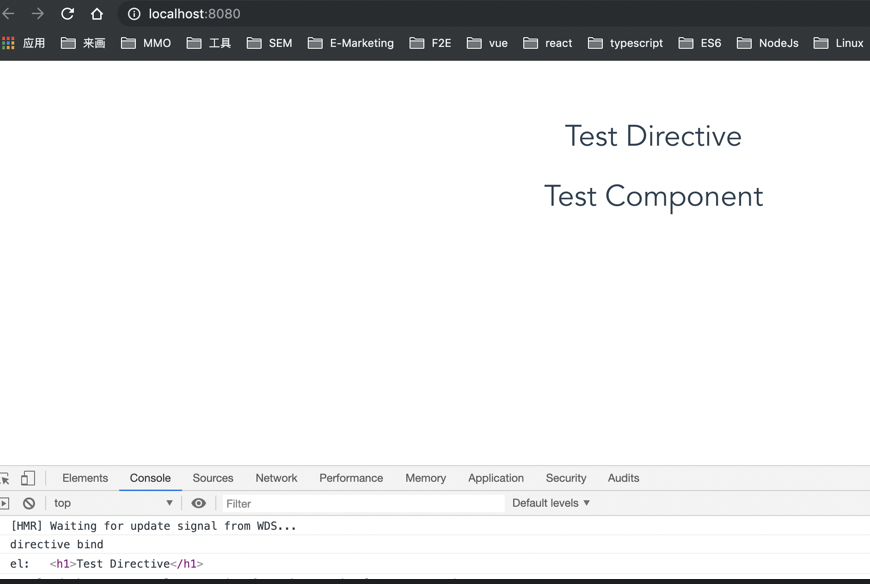Open the react bookmark folder
This screenshot has height=584, width=870.
[x=548, y=43]
